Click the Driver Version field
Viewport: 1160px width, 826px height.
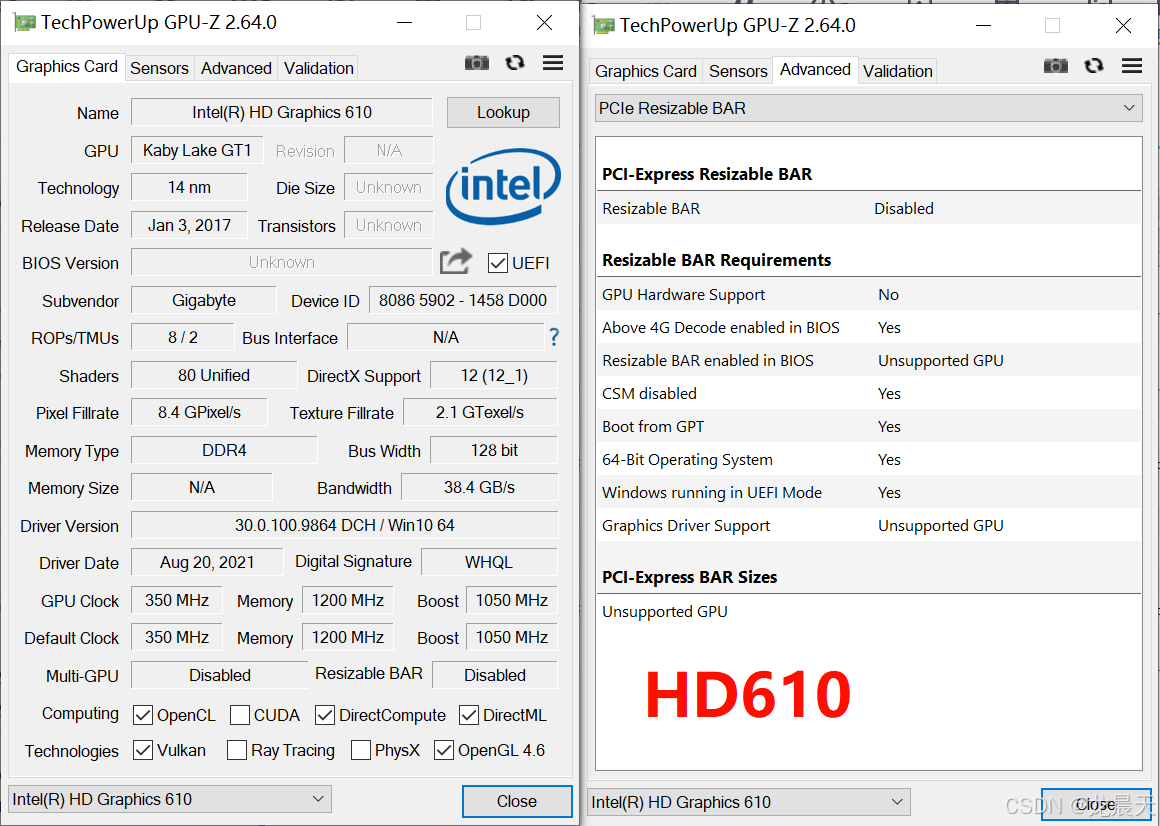tap(345, 525)
